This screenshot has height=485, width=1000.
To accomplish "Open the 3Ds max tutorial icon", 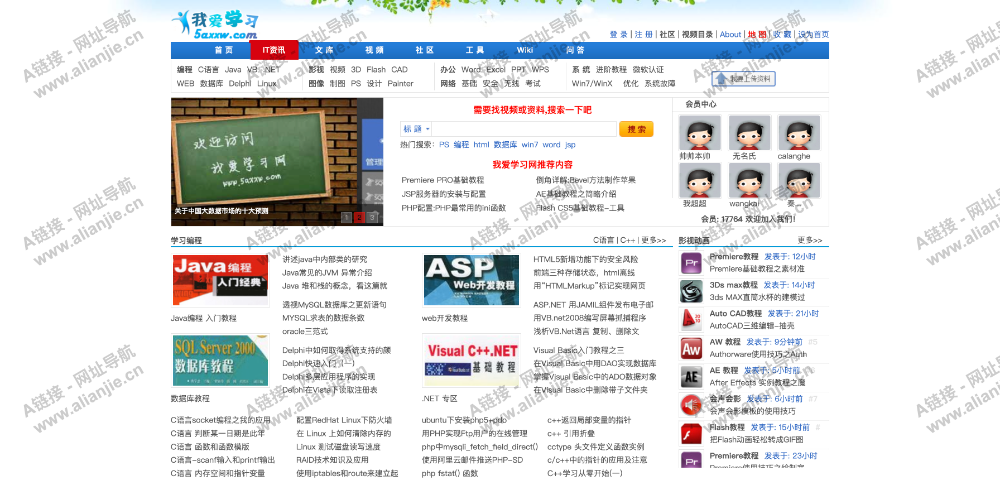I will click(x=692, y=291).
